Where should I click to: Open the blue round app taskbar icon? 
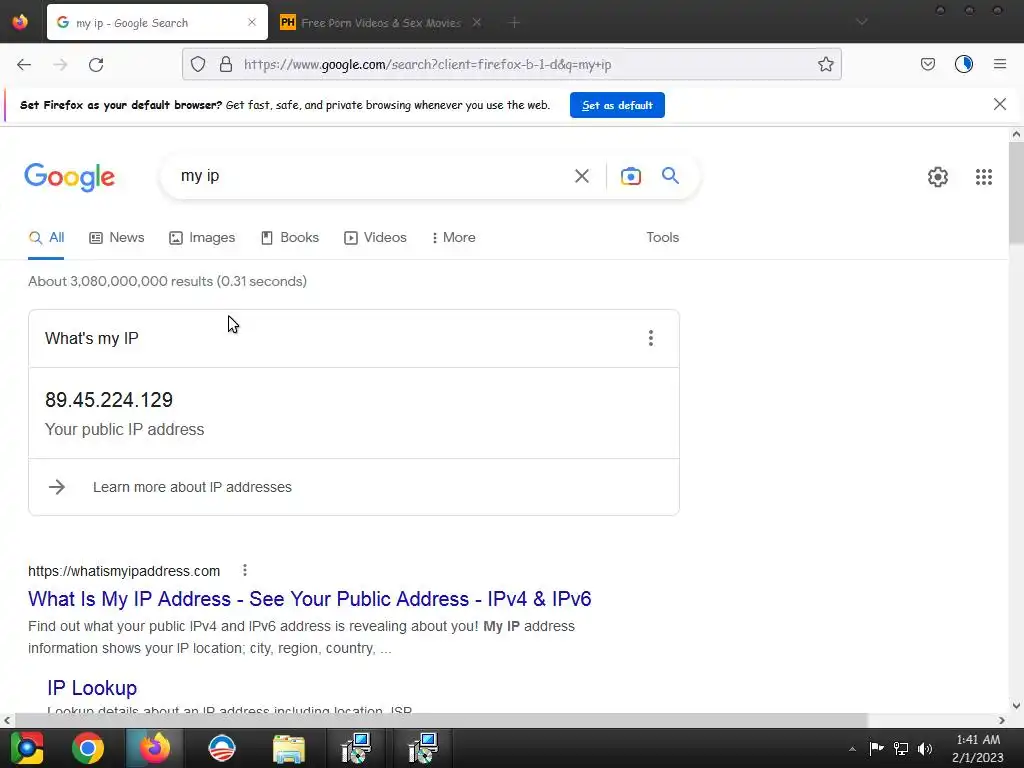(x=221, y=748)
